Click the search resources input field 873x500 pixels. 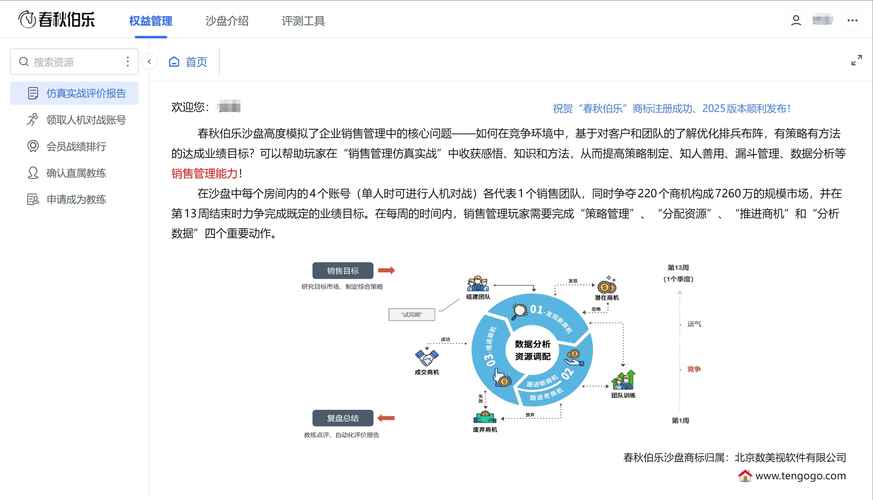click(74, 62)
